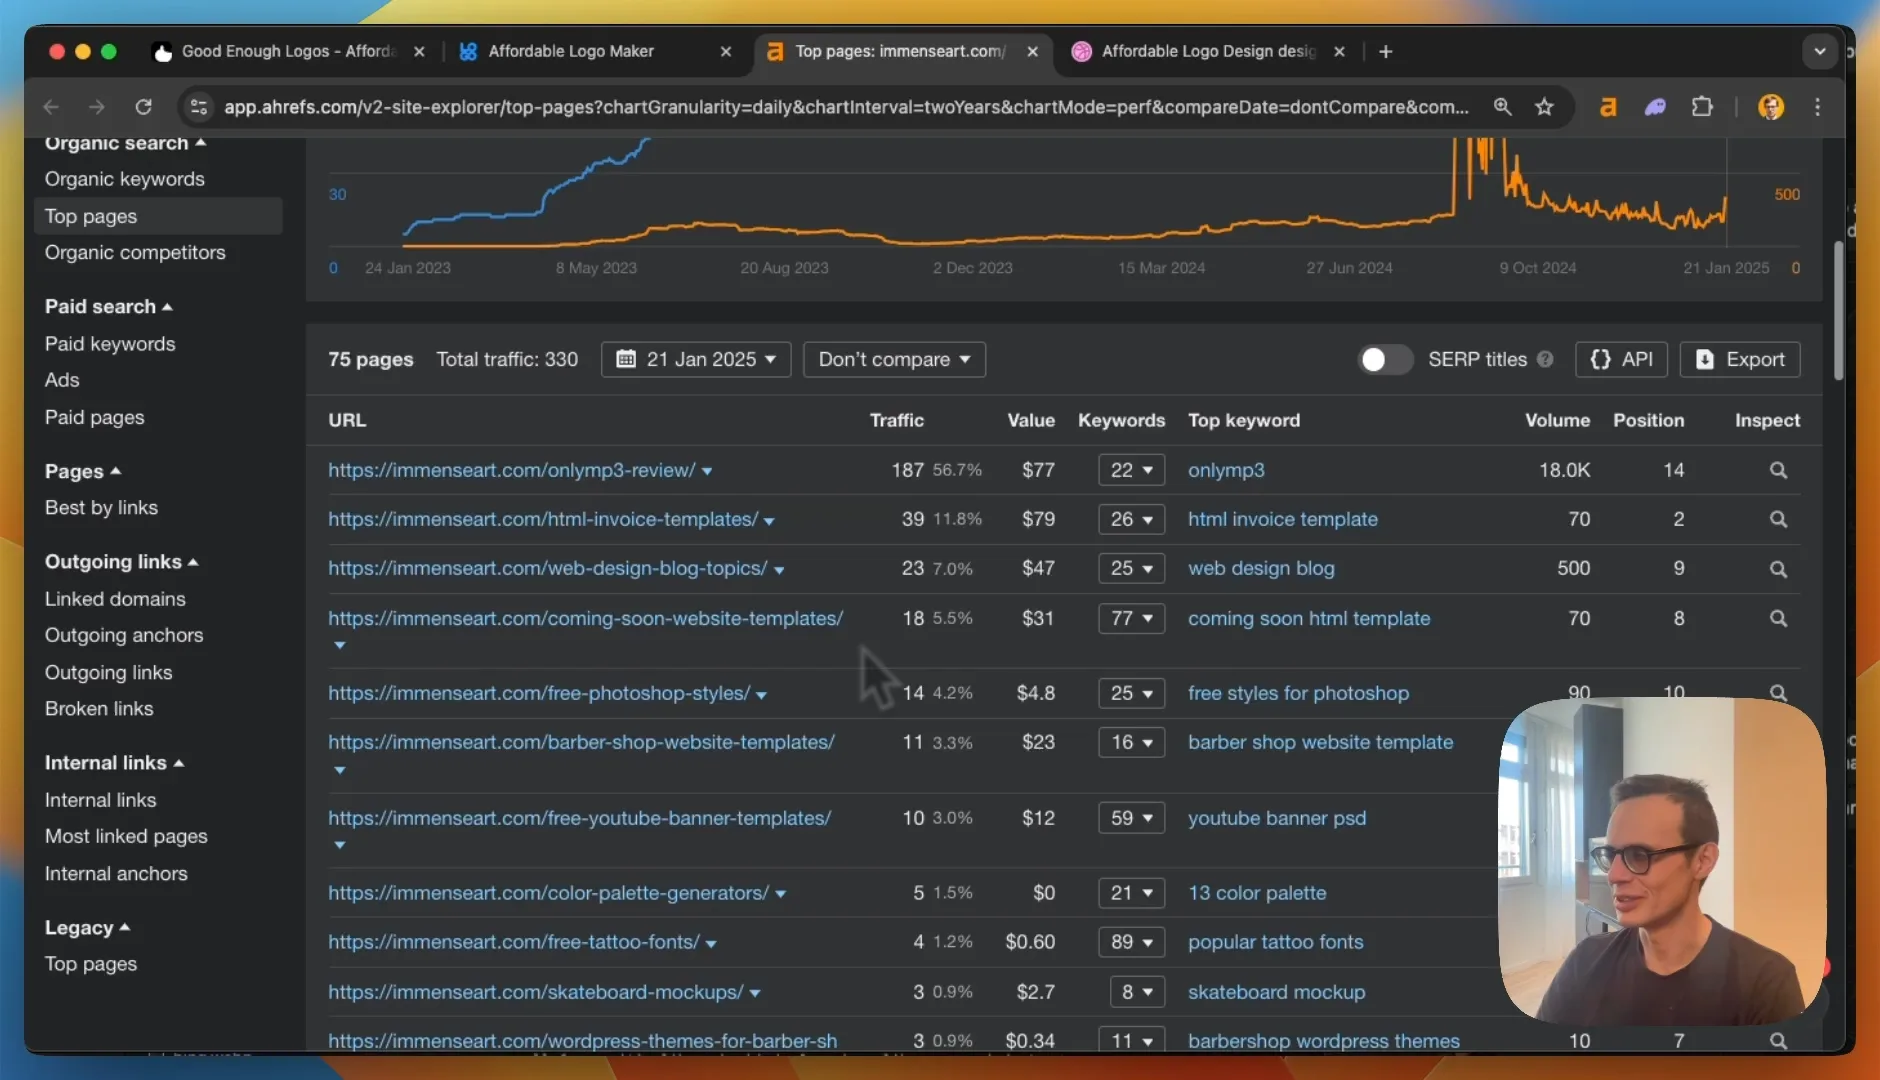
Task: Open the URL caret menu for free-photoshop-styles
Action: coord(761,695)
